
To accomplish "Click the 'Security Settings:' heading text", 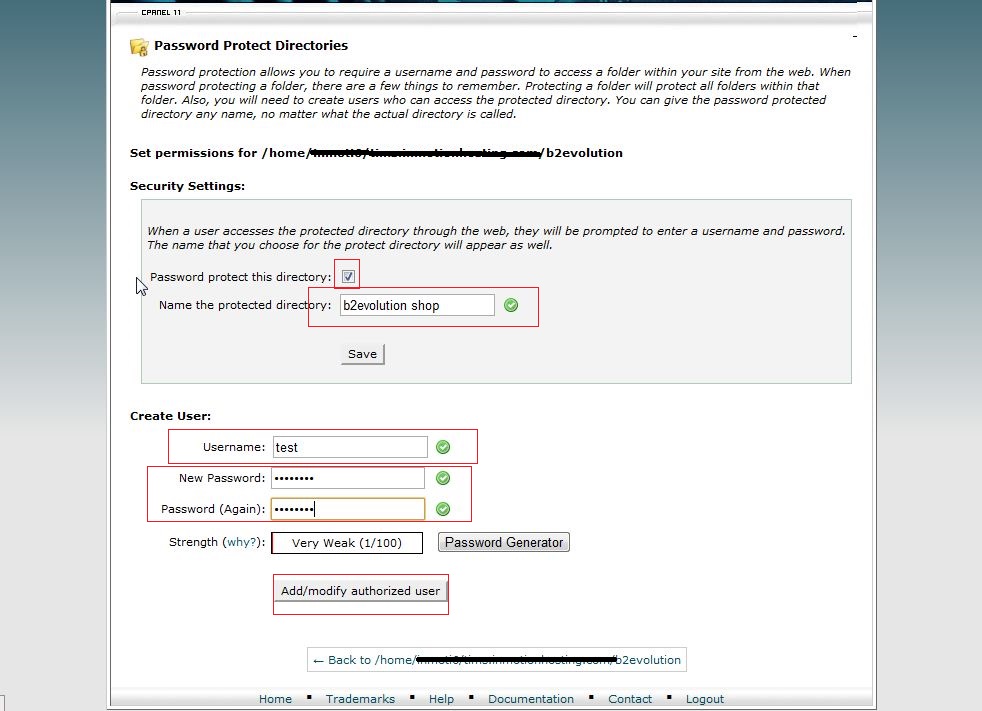I will tap(187, 186).
